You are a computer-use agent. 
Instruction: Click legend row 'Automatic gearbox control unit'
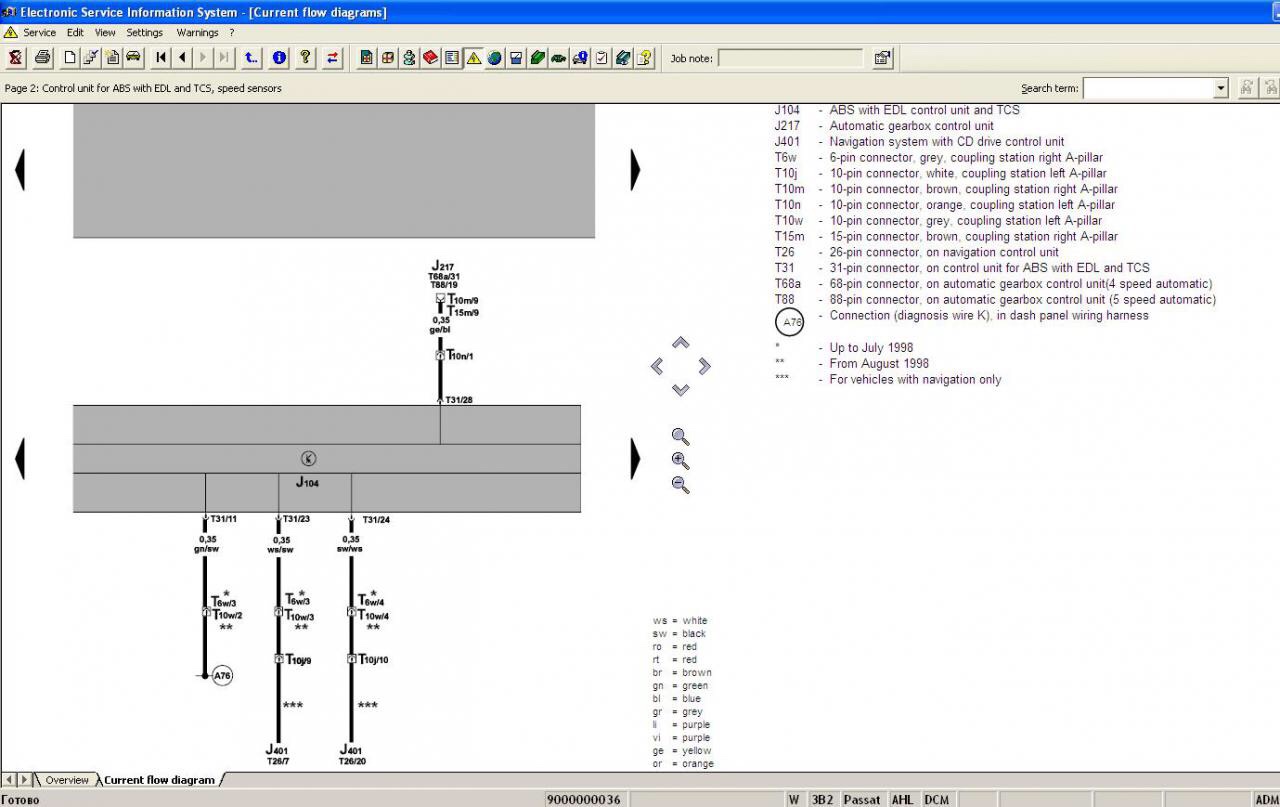(911, 126)
